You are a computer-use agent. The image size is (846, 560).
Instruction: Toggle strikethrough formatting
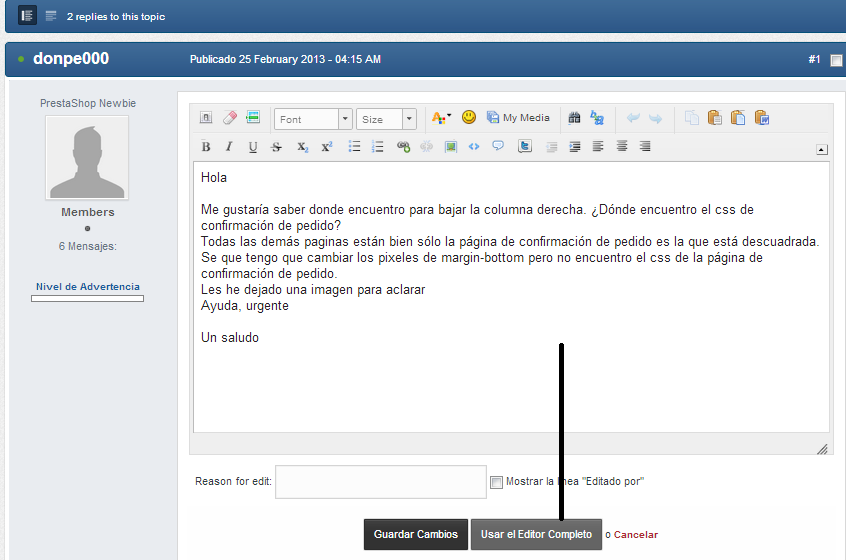click(x=276, y=147)
